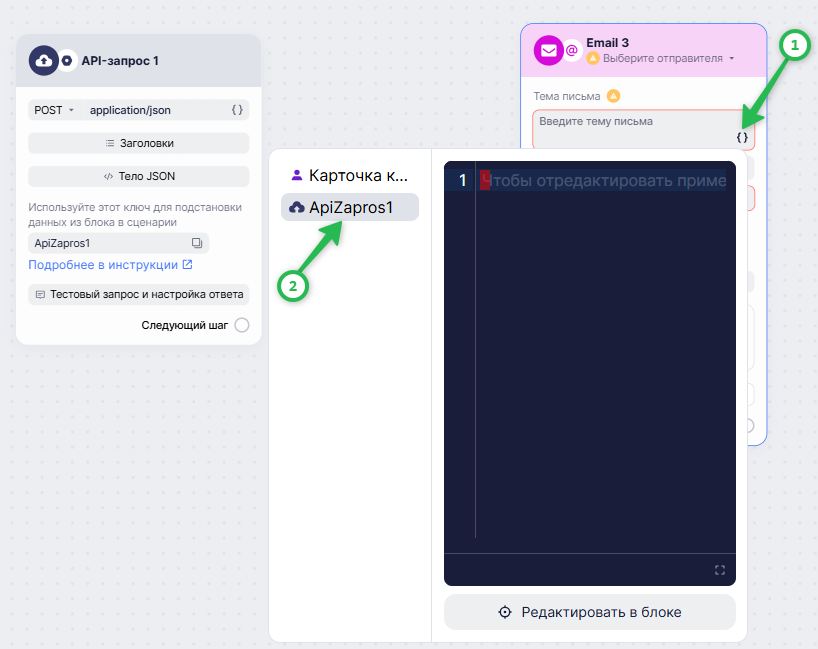Click the API request cloud upload icon
The width and height of the screenshot is (818, 649).
click(44, 61)
